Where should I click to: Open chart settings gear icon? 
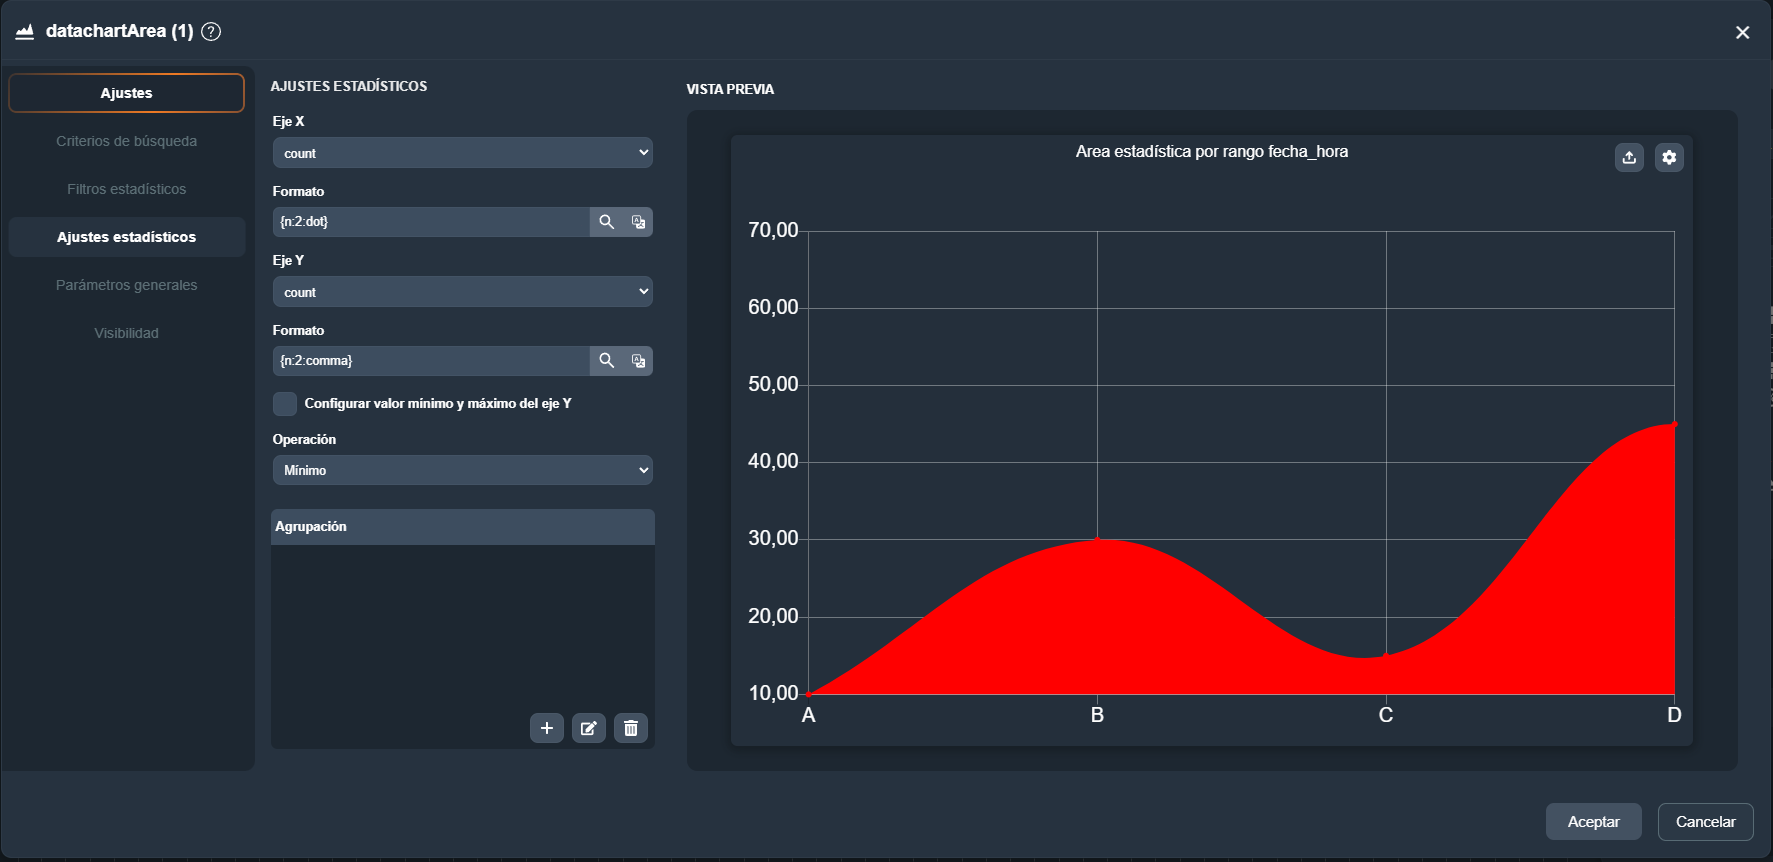pyautogui.click(x=1668, y=158)
